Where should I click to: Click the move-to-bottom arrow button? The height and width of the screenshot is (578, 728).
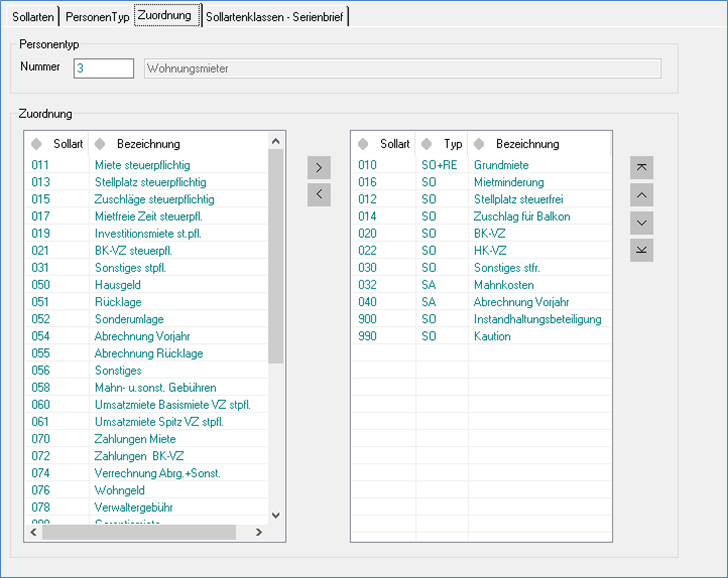coord(641,250)
